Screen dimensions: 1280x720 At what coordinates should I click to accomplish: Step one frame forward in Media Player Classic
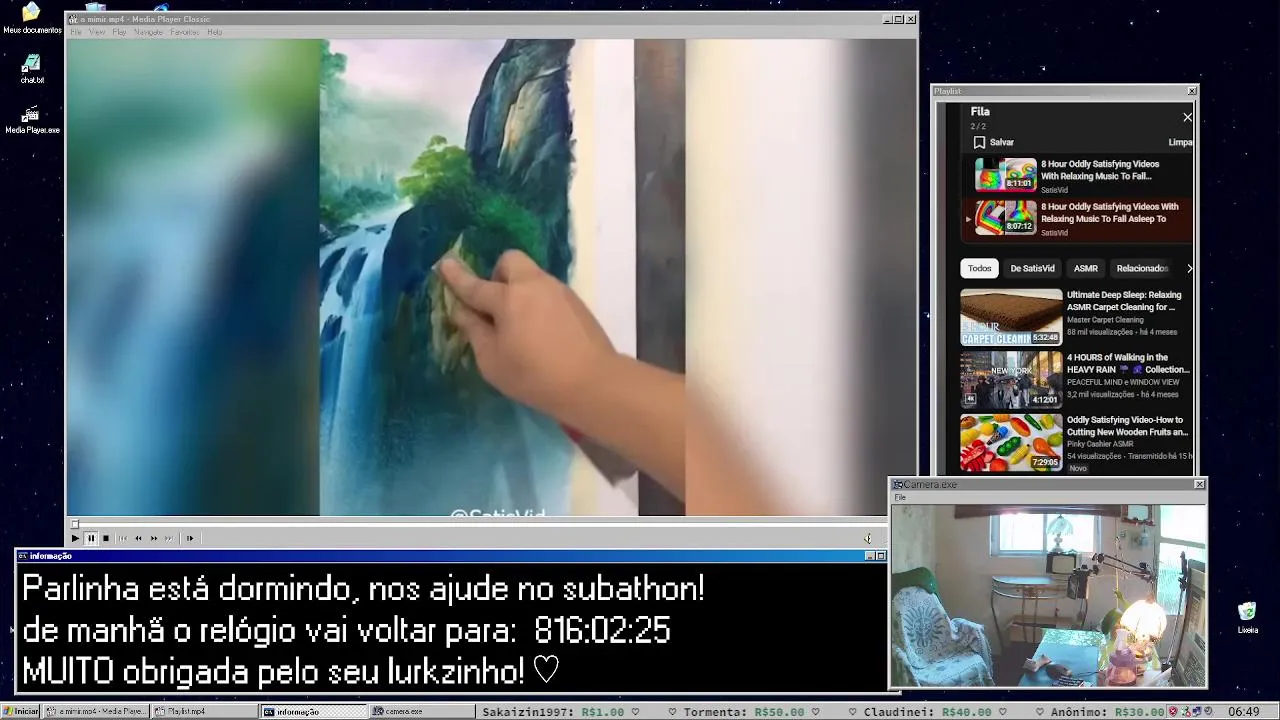pos(190,538)
